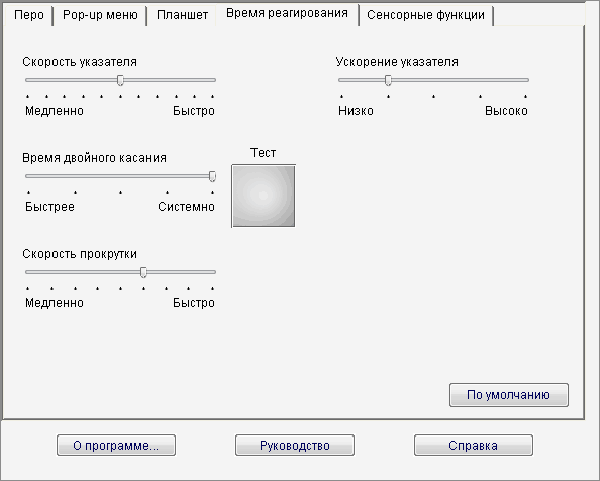Viewport: 600px width, 481px height.
Task: Go to Сенсорные функции tab
Action: [x=425, y=16]
